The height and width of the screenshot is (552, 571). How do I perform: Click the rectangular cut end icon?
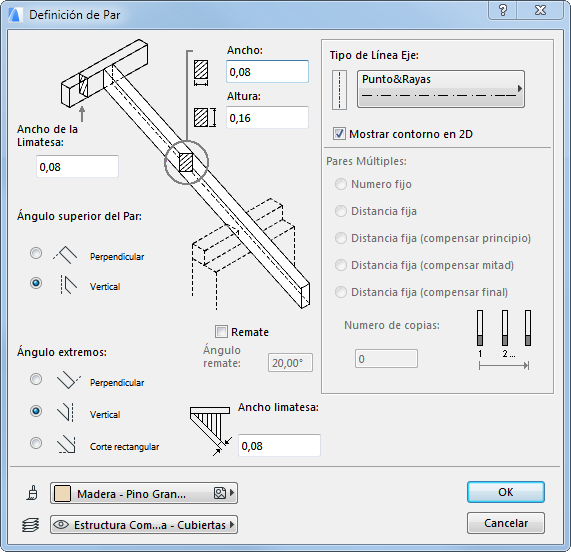tap(67, 444)
